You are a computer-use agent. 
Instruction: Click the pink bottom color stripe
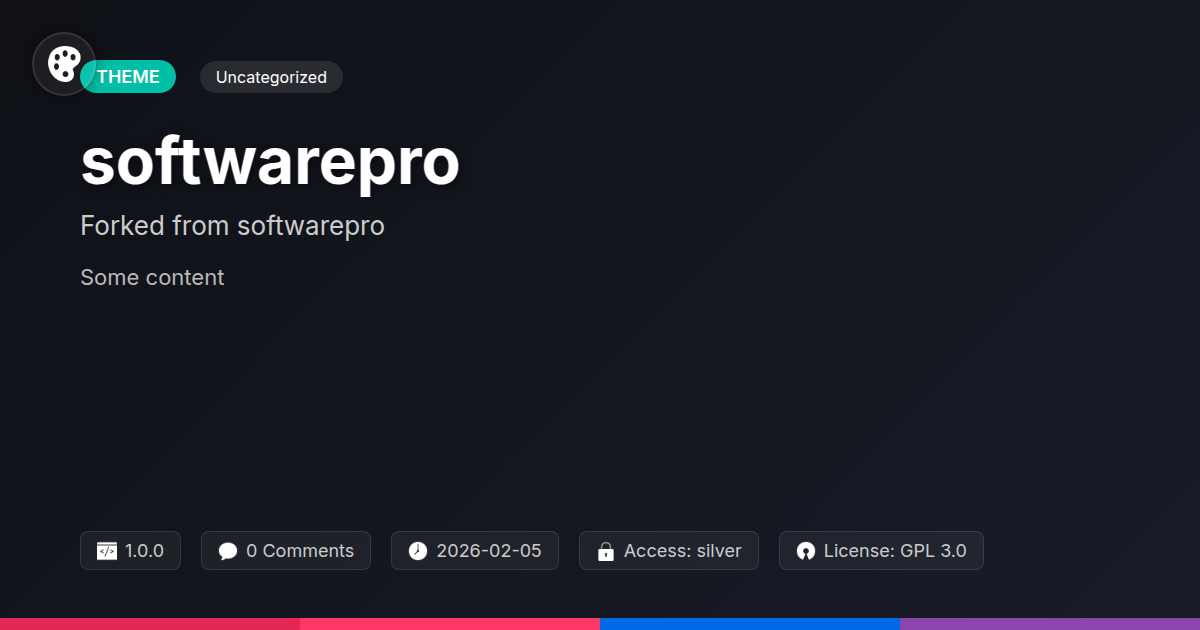pyautogui.click(x=450, y=624)
